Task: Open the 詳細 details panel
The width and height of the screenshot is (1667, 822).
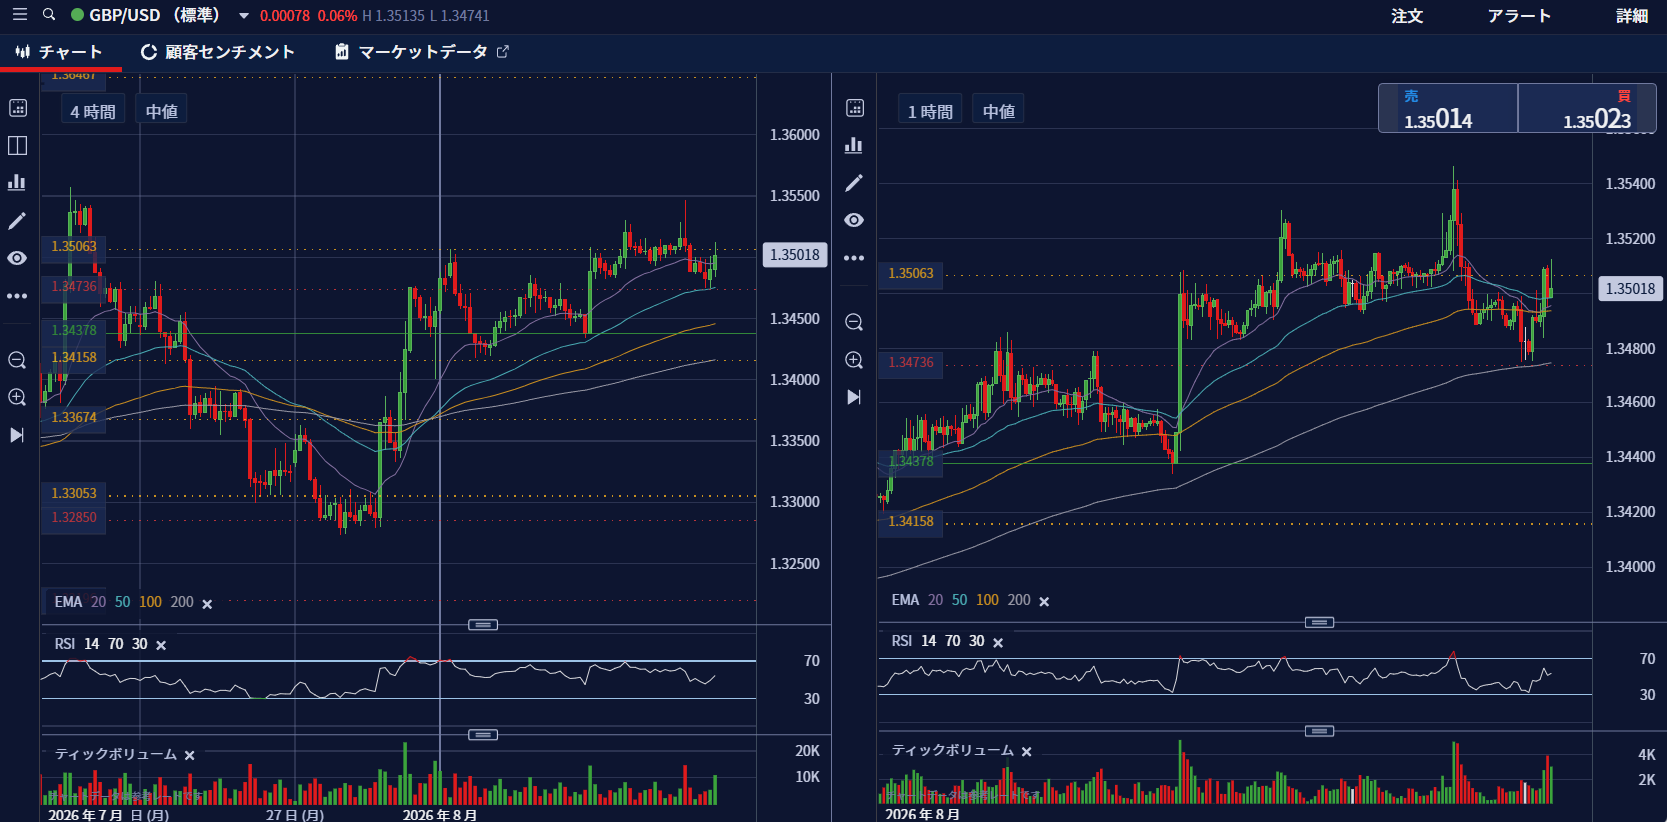Action: pos(1632,16)
